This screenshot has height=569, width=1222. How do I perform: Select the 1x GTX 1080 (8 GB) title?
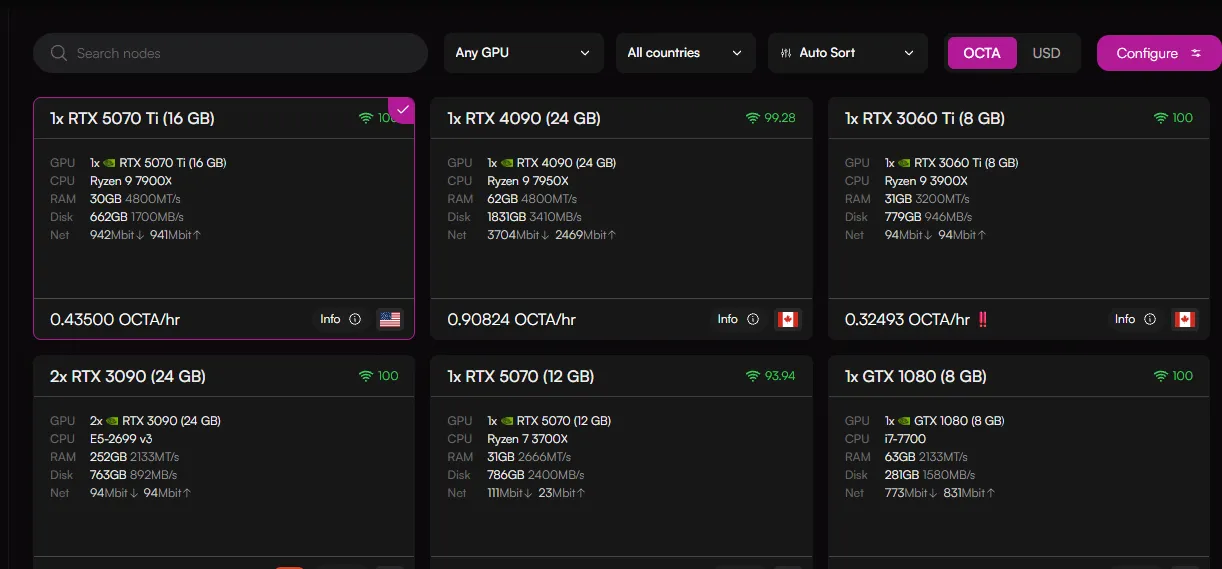(x=915, y=376)
